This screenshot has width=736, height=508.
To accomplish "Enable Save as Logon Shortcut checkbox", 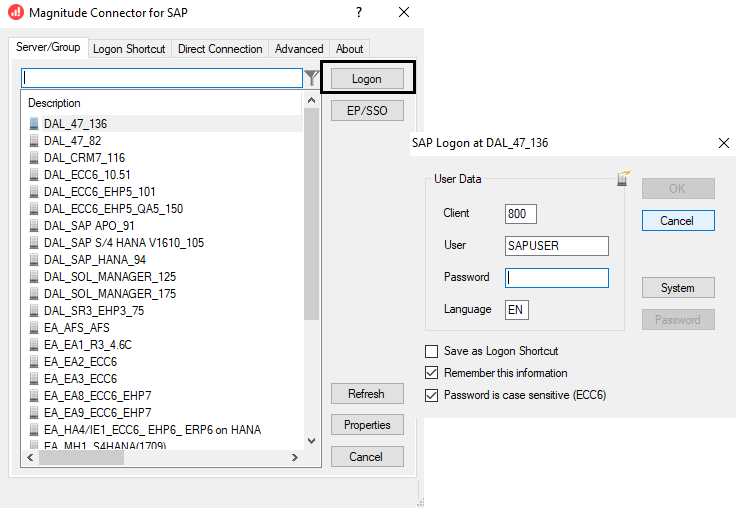I will tap(432, 351).
